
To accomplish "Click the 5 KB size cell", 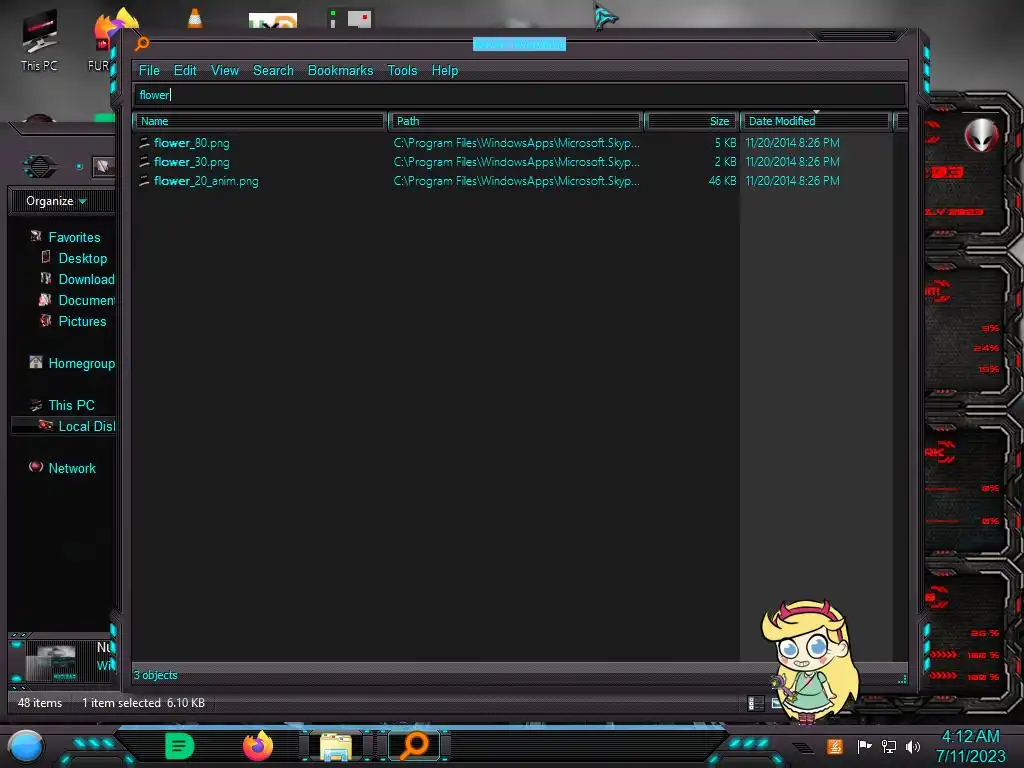I will [725, 143].
